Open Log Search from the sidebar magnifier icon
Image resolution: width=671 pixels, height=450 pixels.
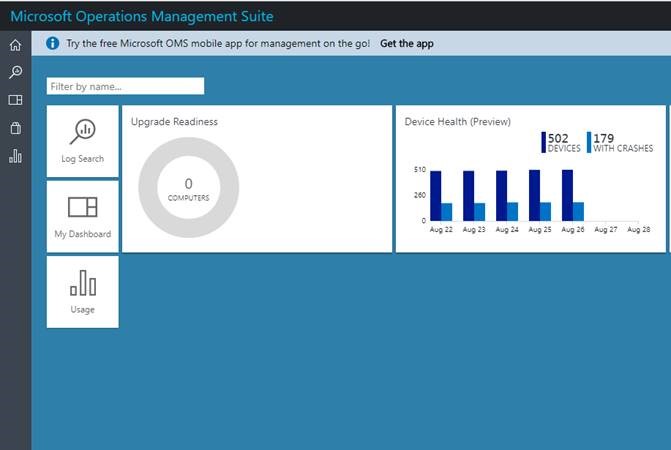pyautogui.click(x=15, y=72)
